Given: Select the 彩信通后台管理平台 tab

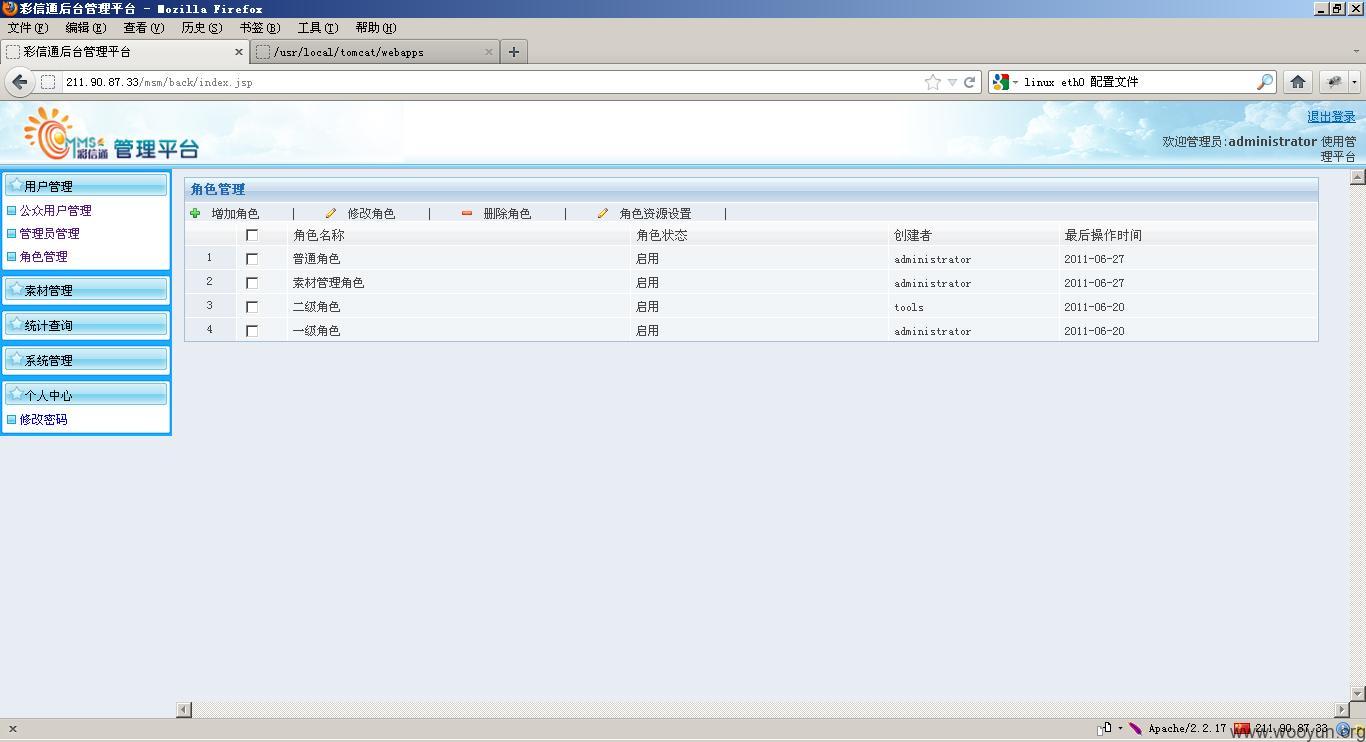Looking at the screenshot, I should click(x=125, y=52).
